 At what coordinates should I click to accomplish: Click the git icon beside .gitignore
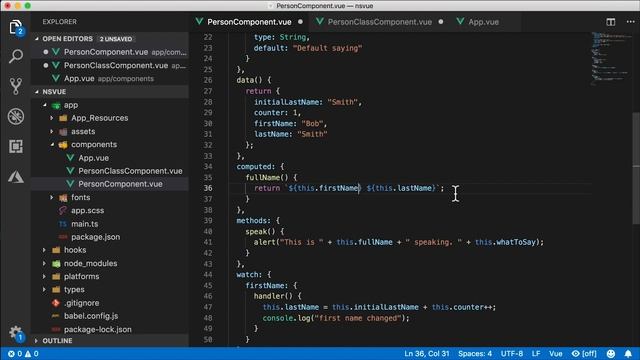[56, 303]
